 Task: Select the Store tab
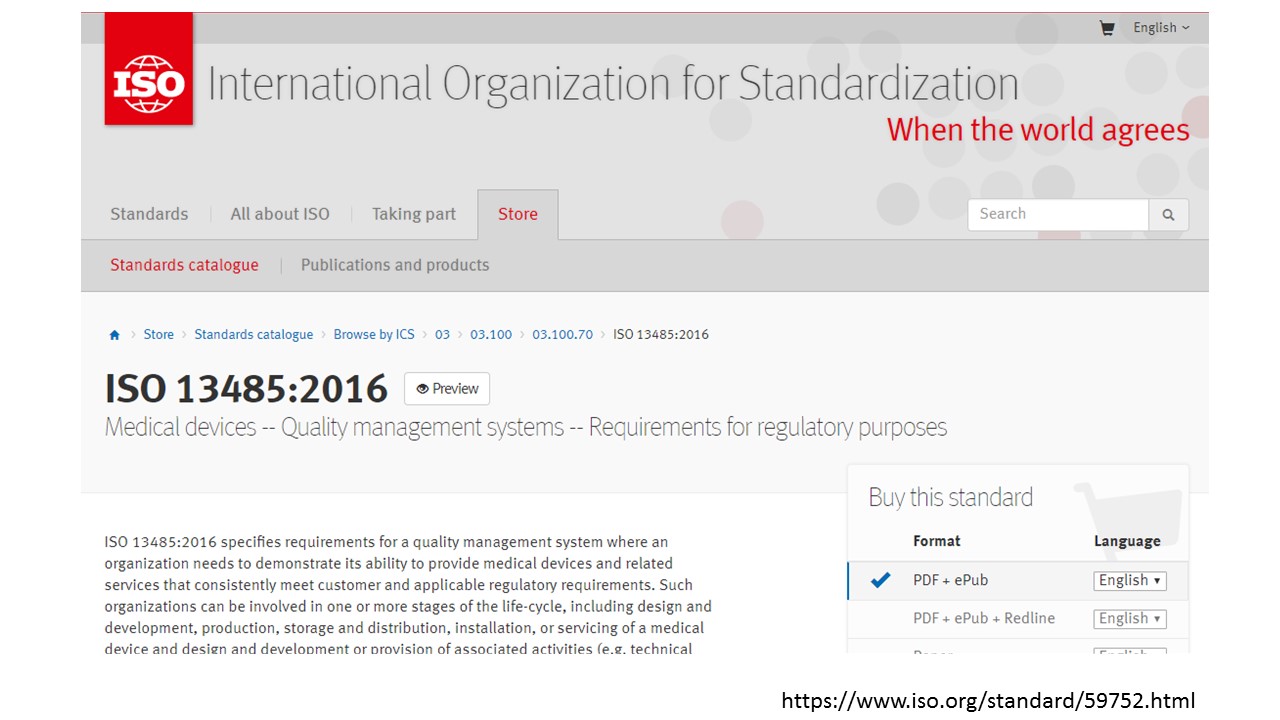518,214
